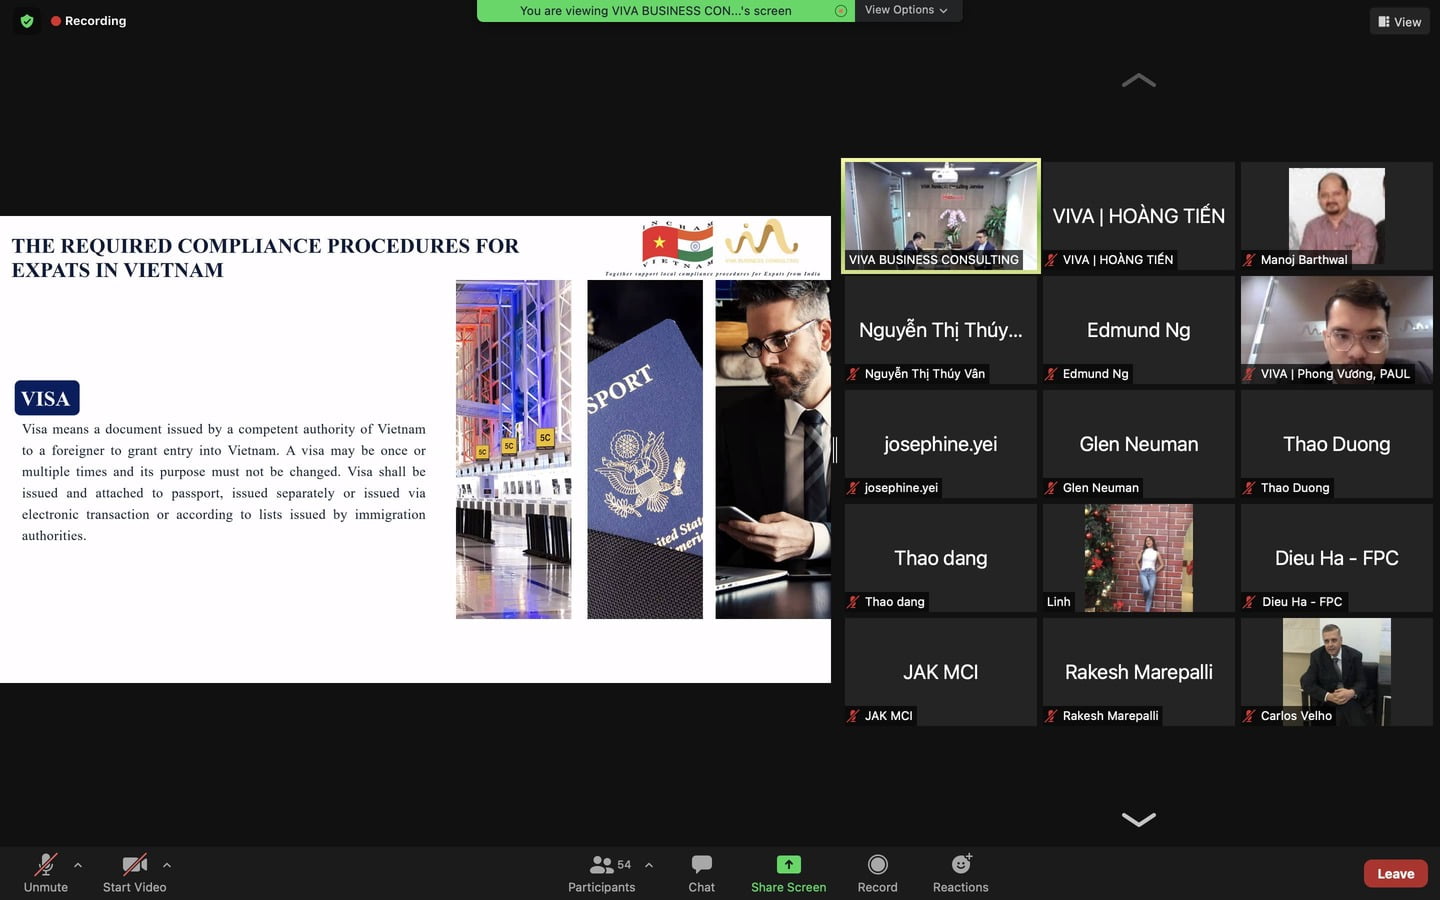
Task: Open the Participants panel
Action: click(x=601, y=873)
